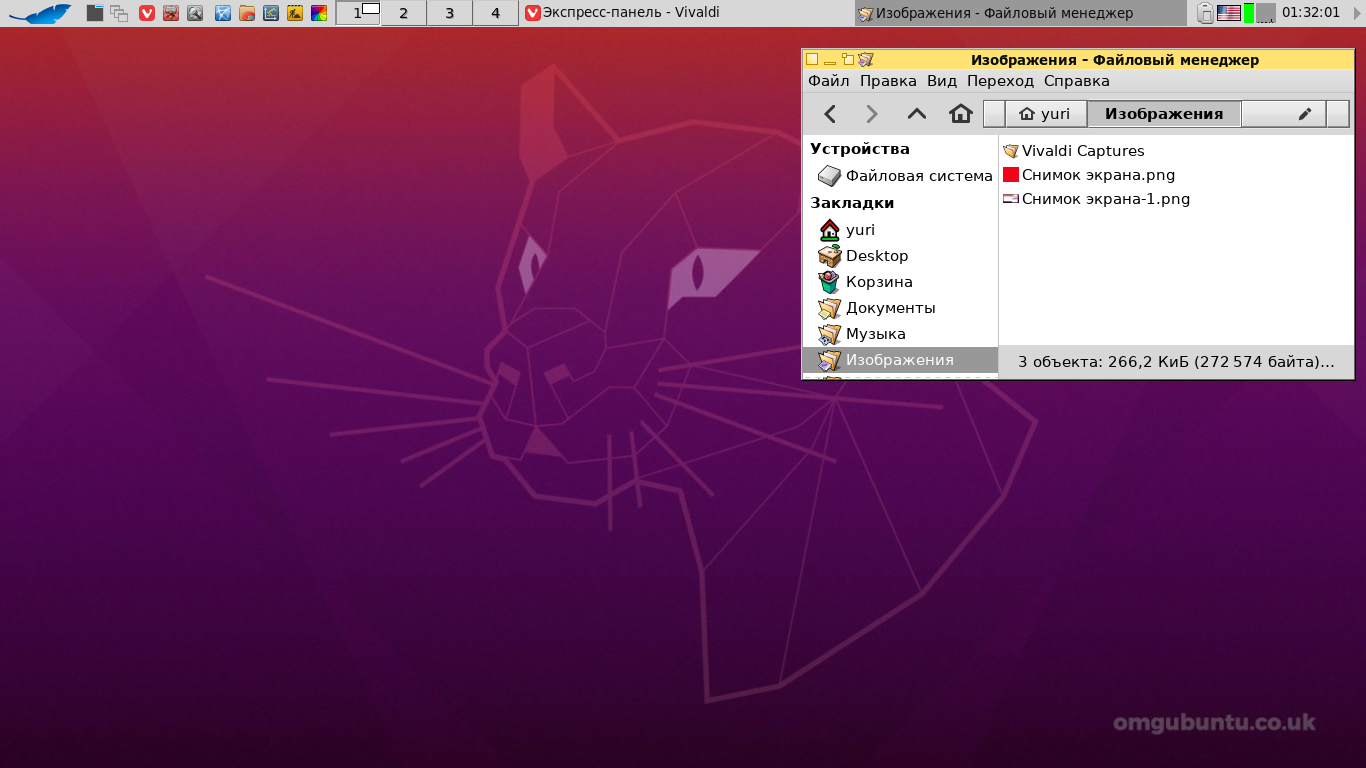Switch to workspace 1
Viewport: 1366px width, 768px height.
click(x=358, y=13)
